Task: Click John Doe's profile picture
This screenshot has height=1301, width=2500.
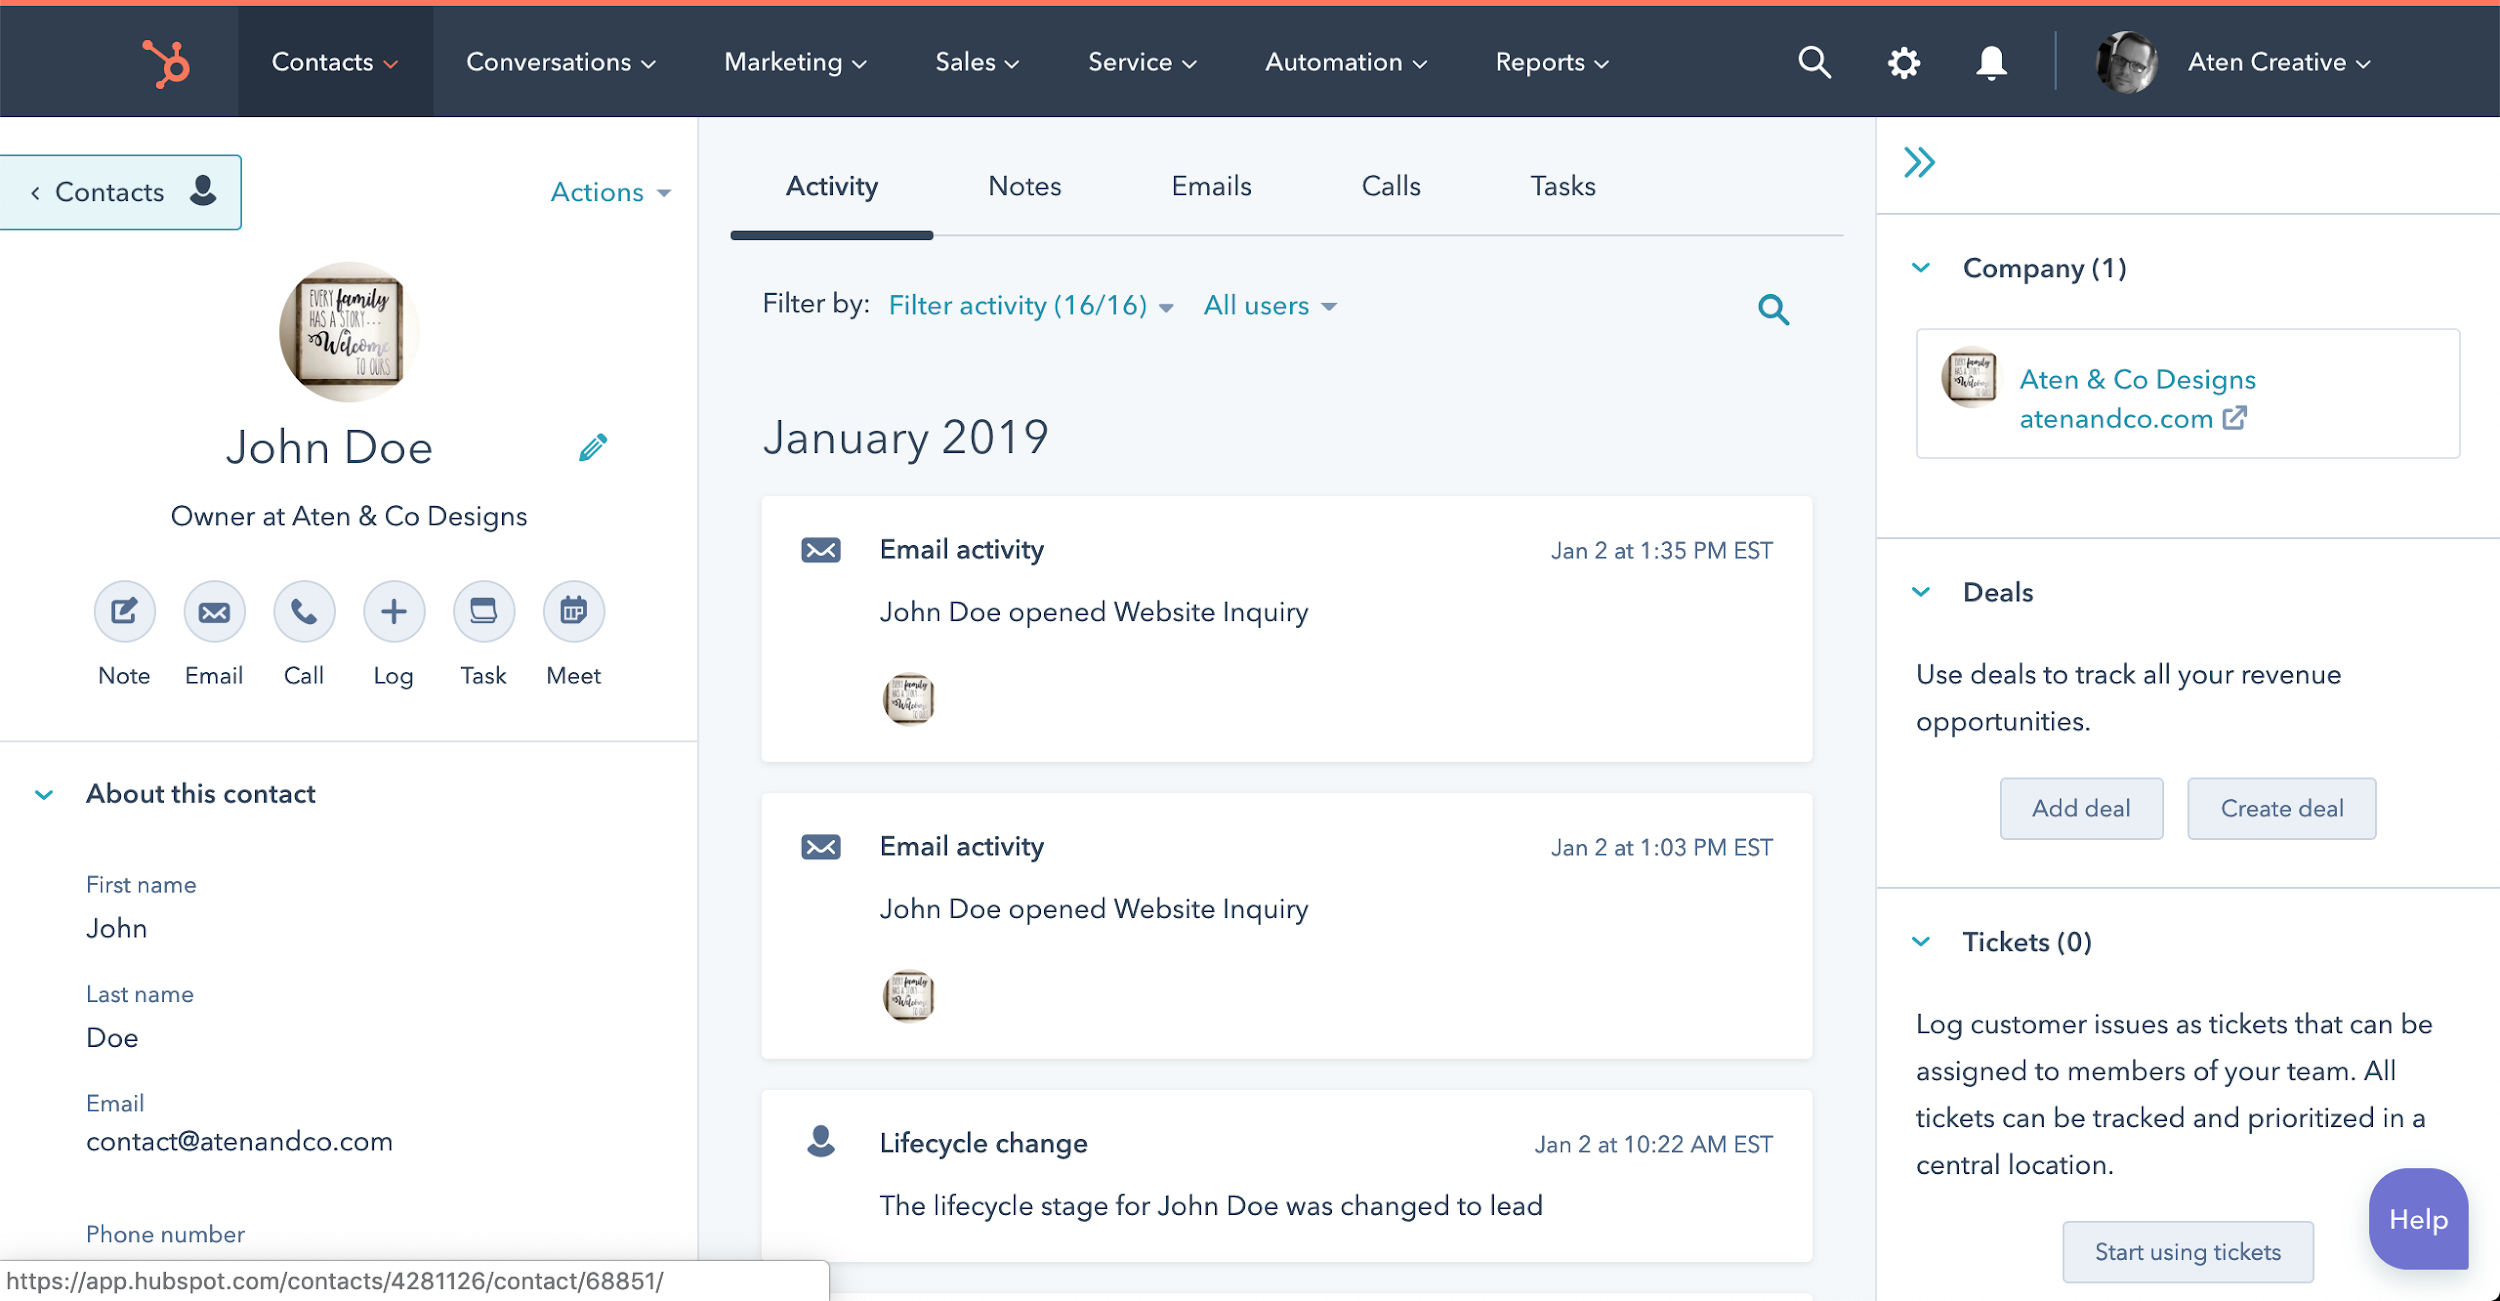Action: 349,332
